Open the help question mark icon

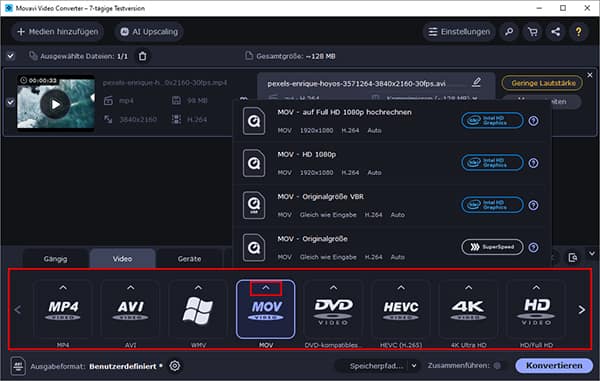tap(579, 32)
